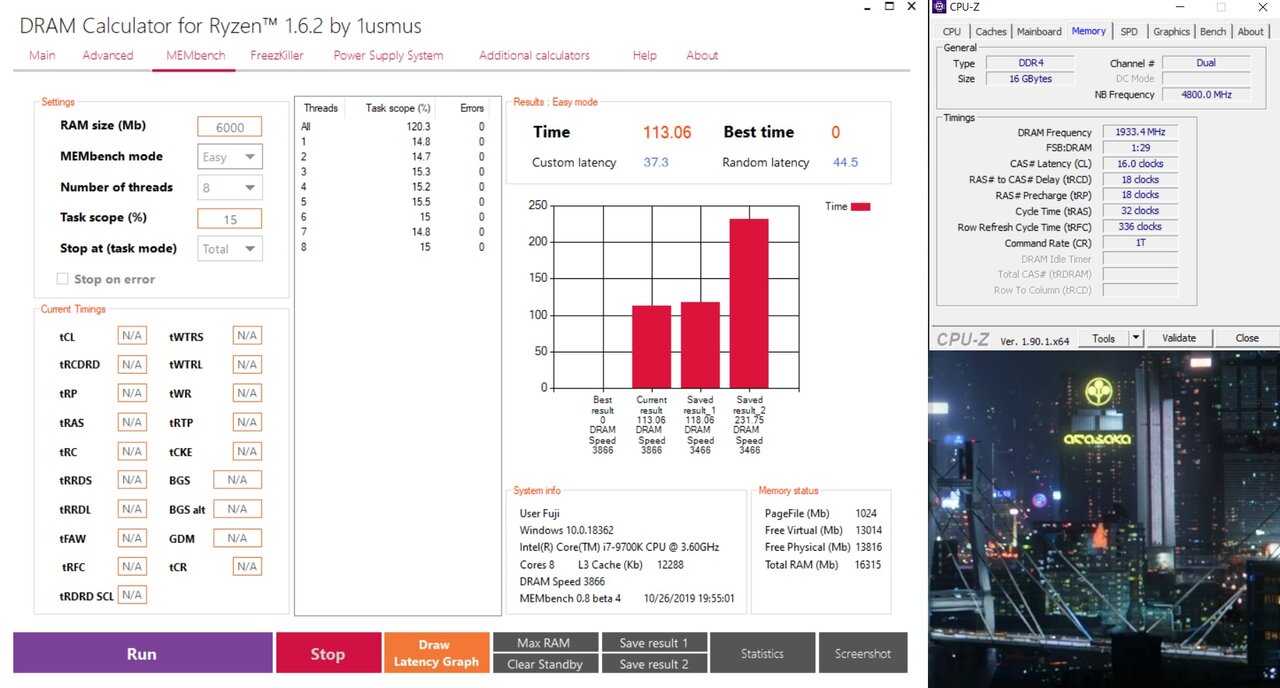The image size is (1280, 688).
Task: Open the Caches tab in CPU-Z
Action: pyautogui.click(x=991, y=31)
